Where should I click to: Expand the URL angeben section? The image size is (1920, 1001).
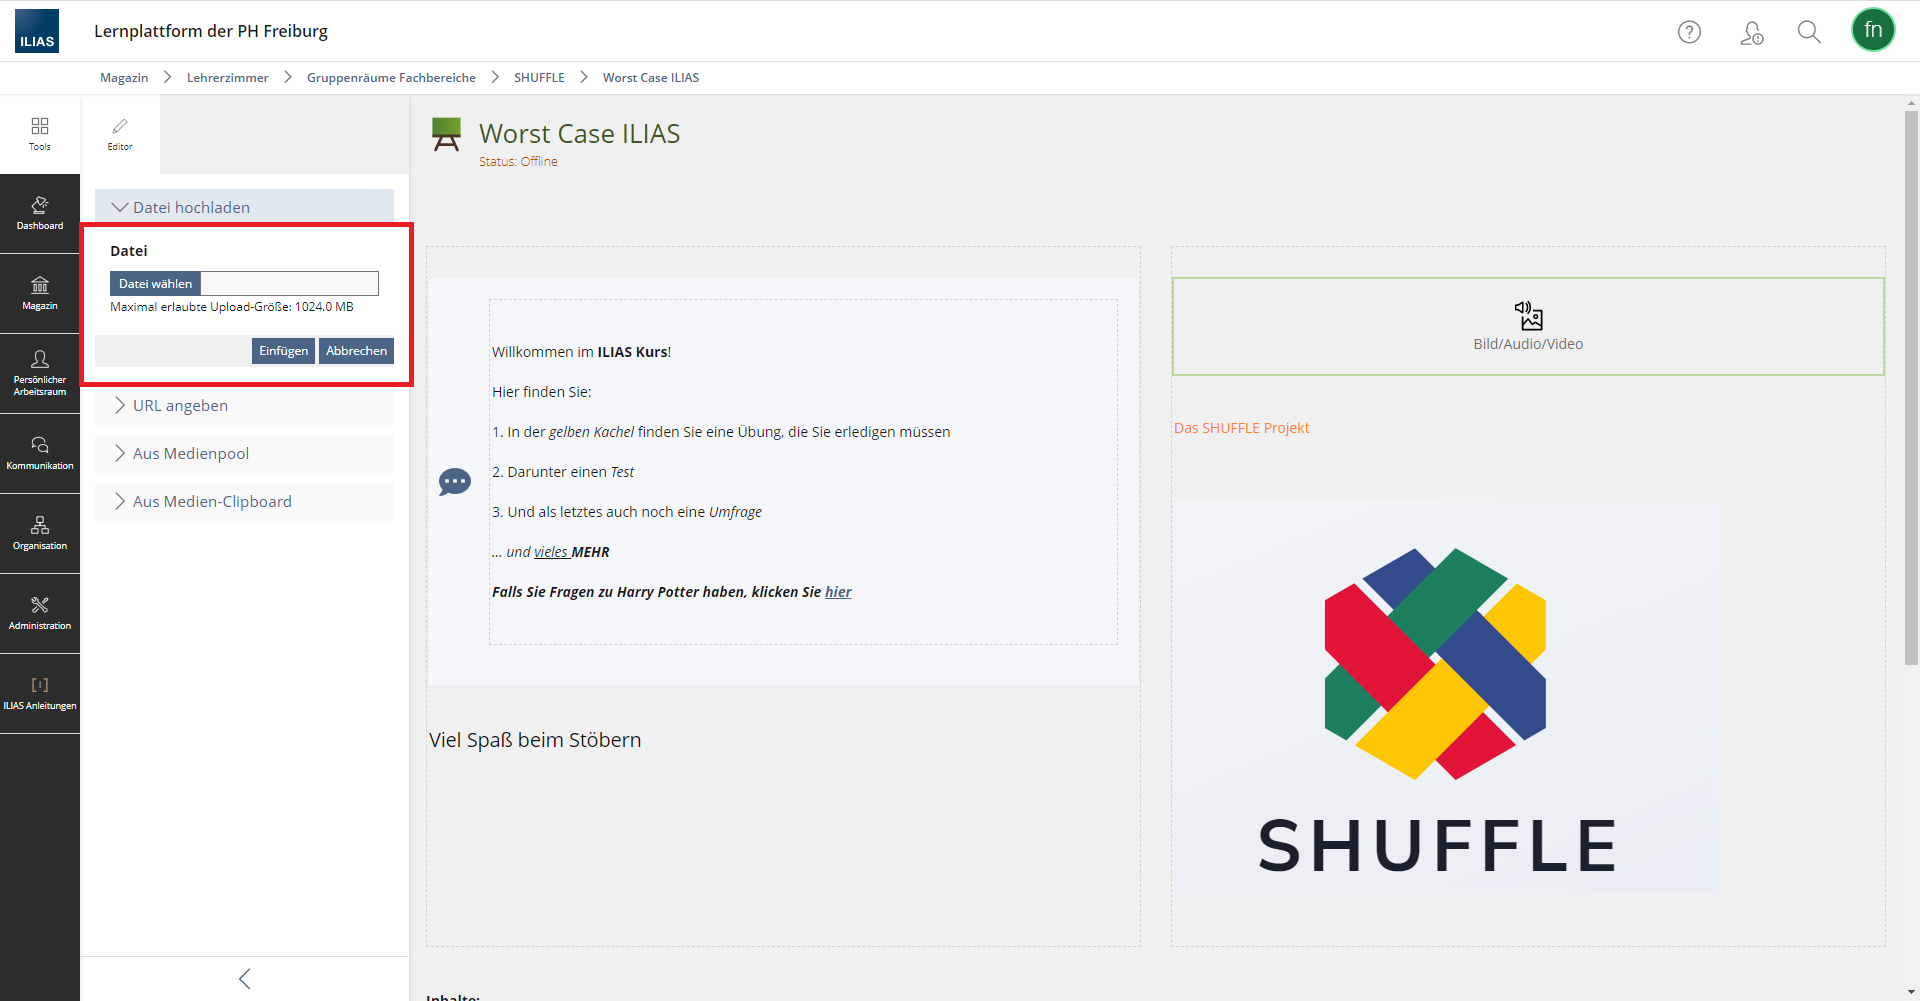point(180,405)
